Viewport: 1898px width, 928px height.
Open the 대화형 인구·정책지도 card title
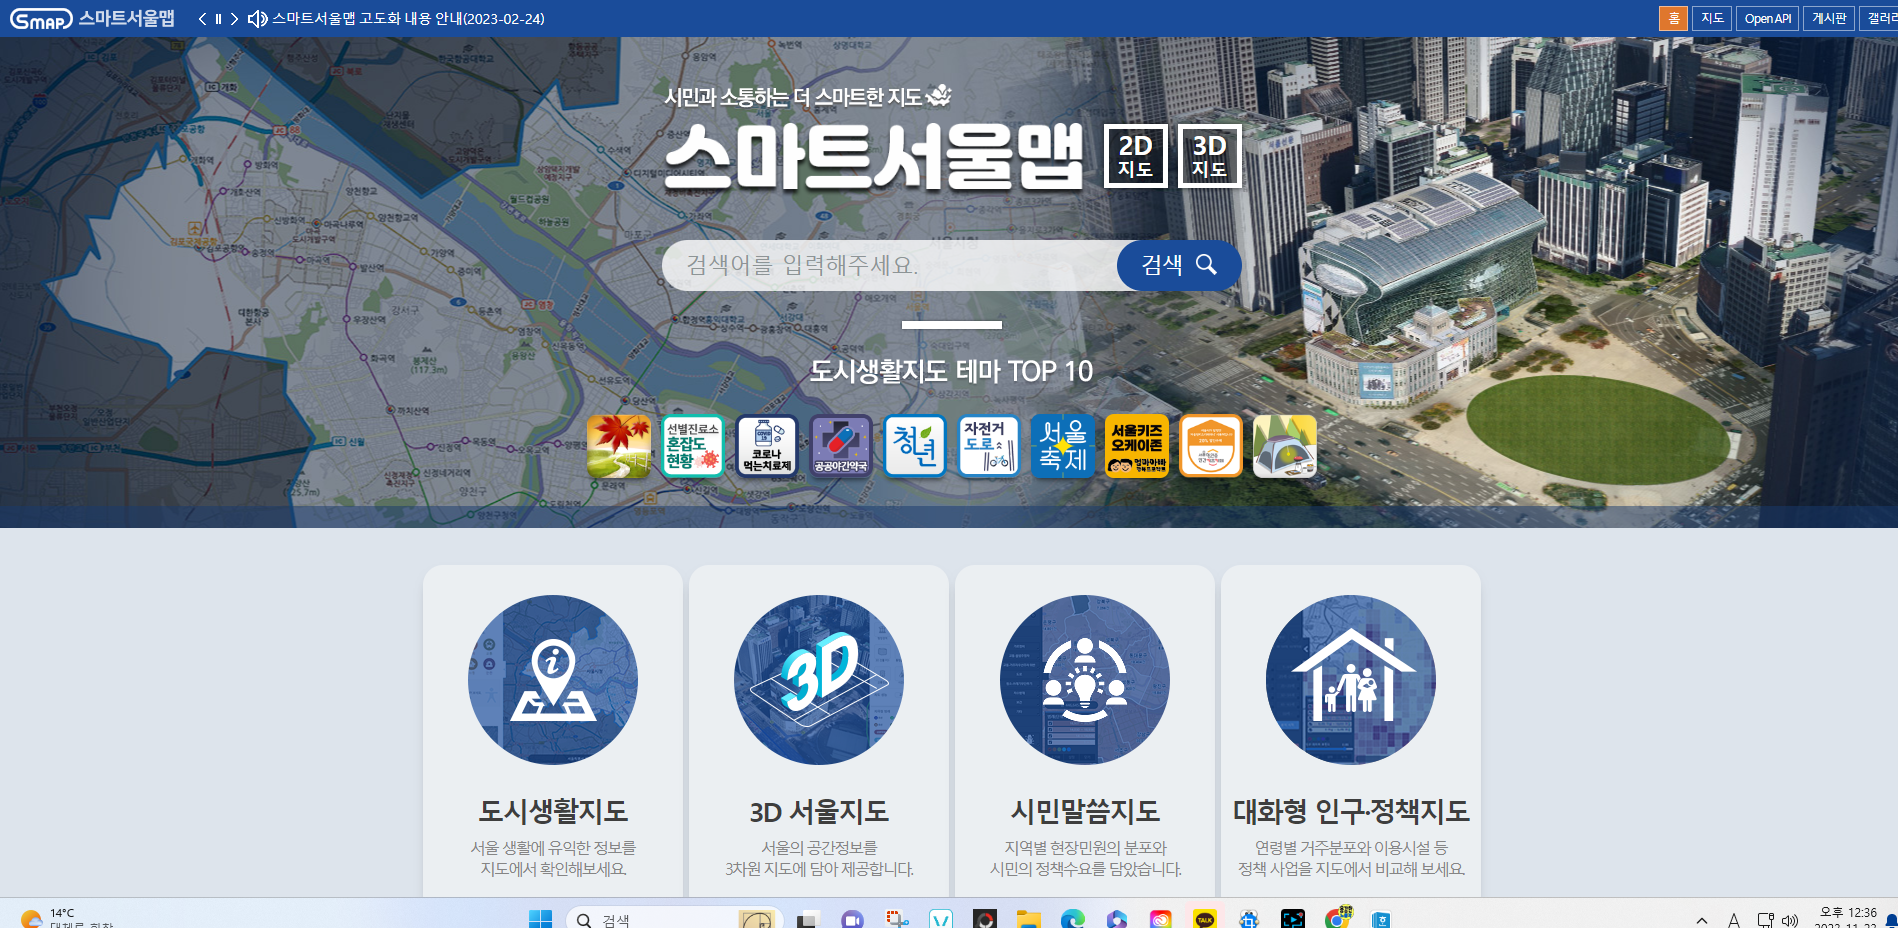click(x=1351, y=811)
